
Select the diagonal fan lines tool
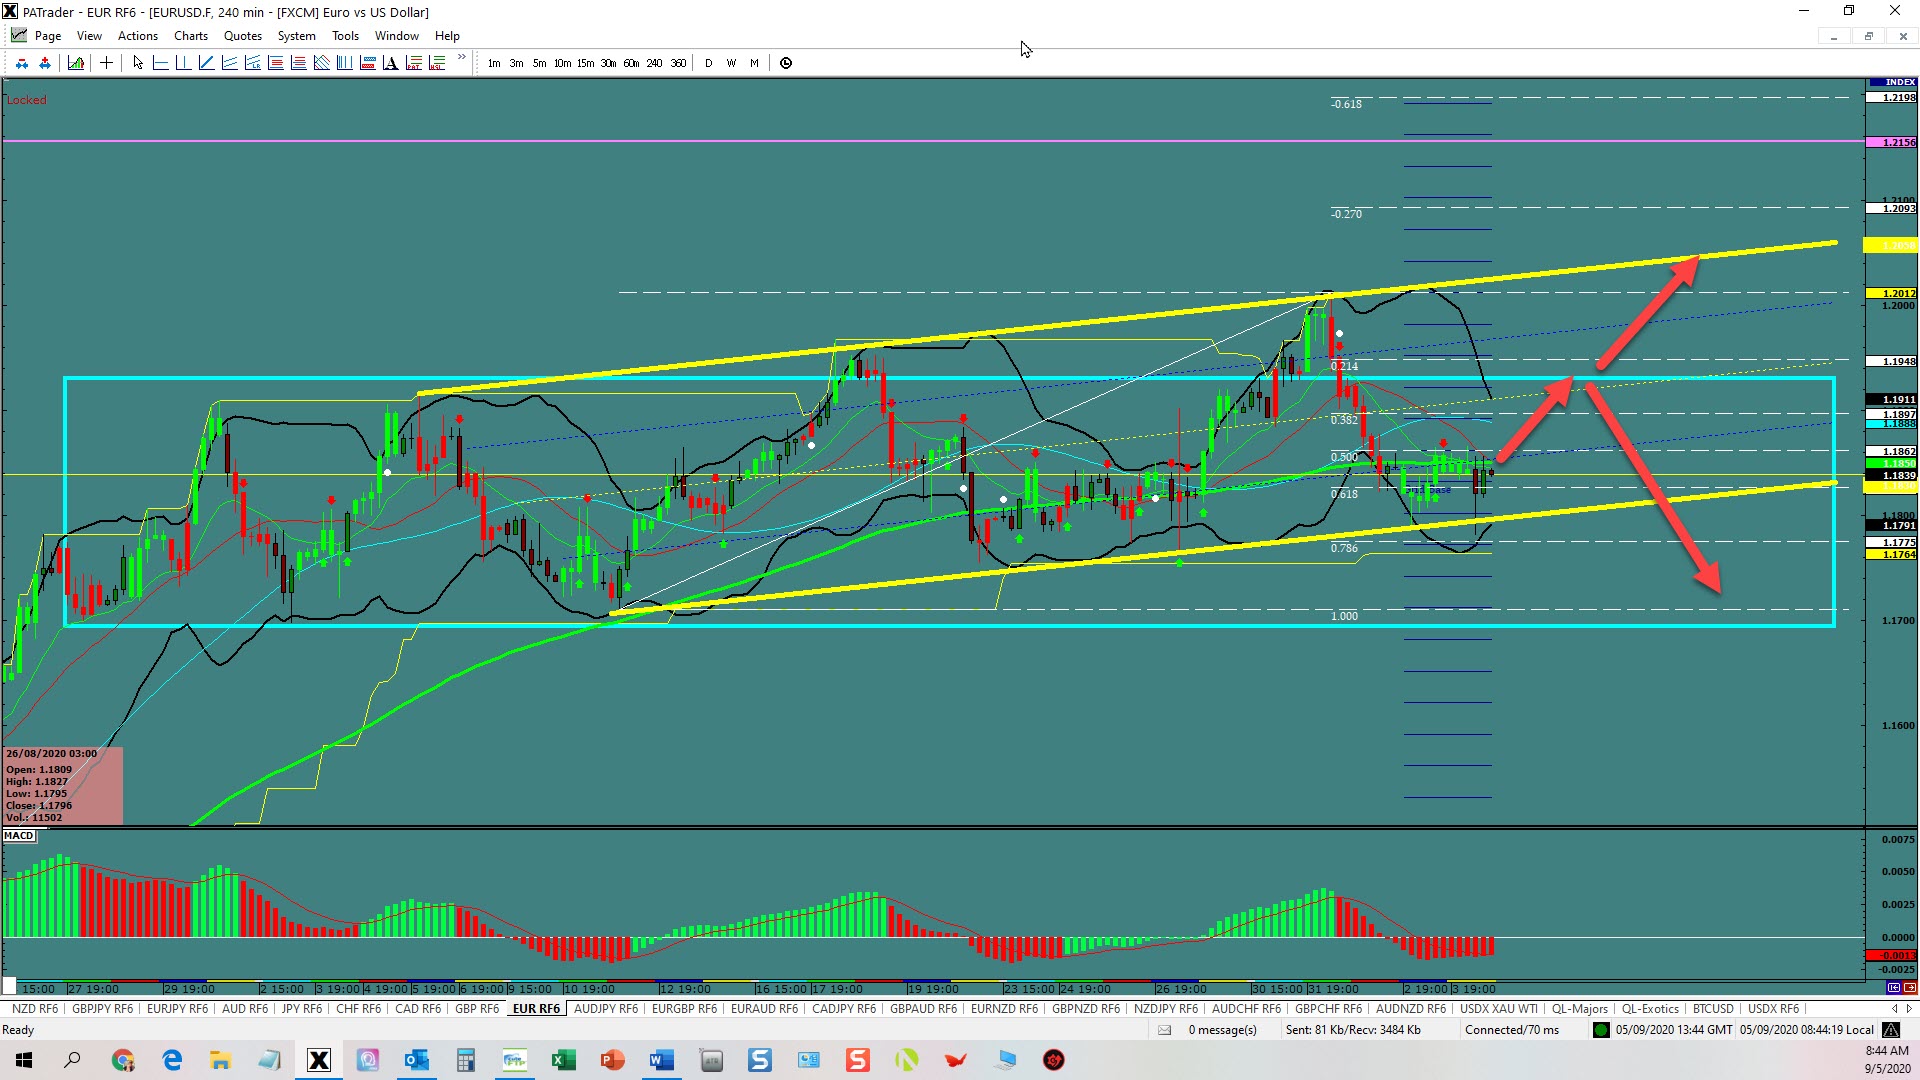321,63
